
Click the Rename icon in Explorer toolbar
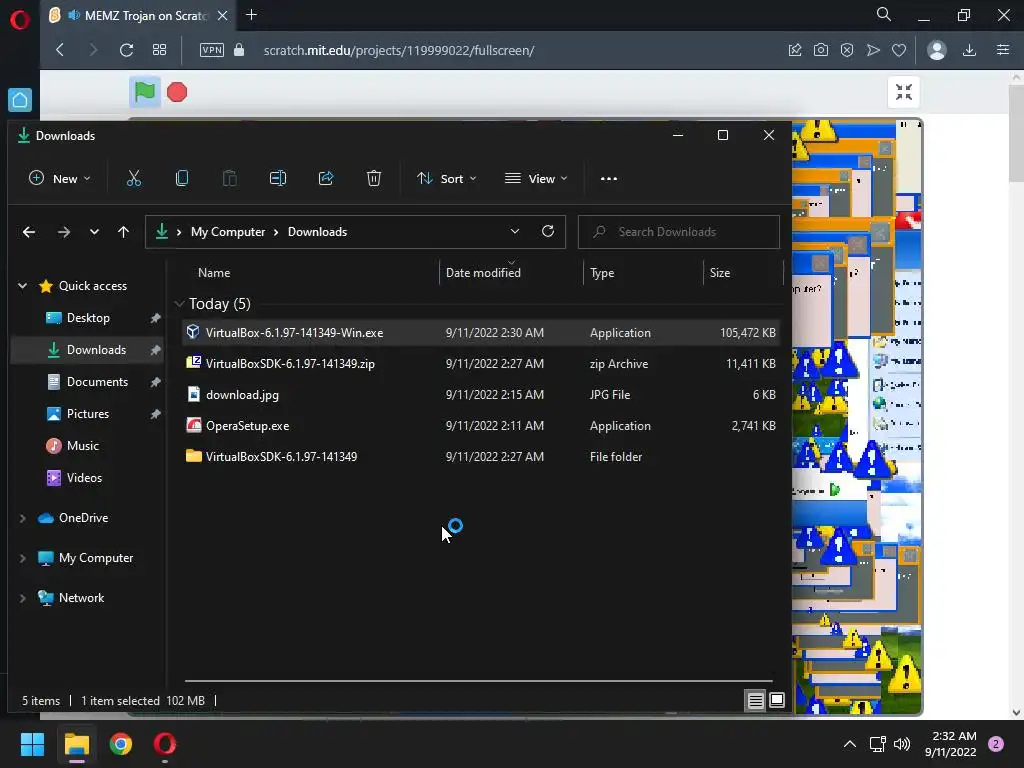coord(278,178)
